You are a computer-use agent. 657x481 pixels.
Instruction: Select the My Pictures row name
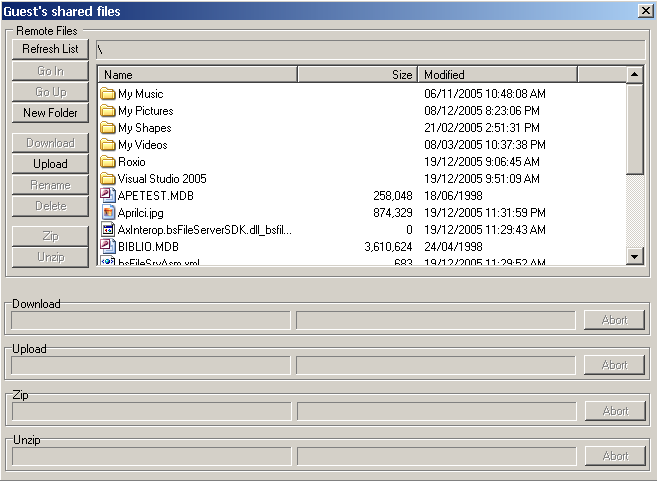[x=145, y=111]
